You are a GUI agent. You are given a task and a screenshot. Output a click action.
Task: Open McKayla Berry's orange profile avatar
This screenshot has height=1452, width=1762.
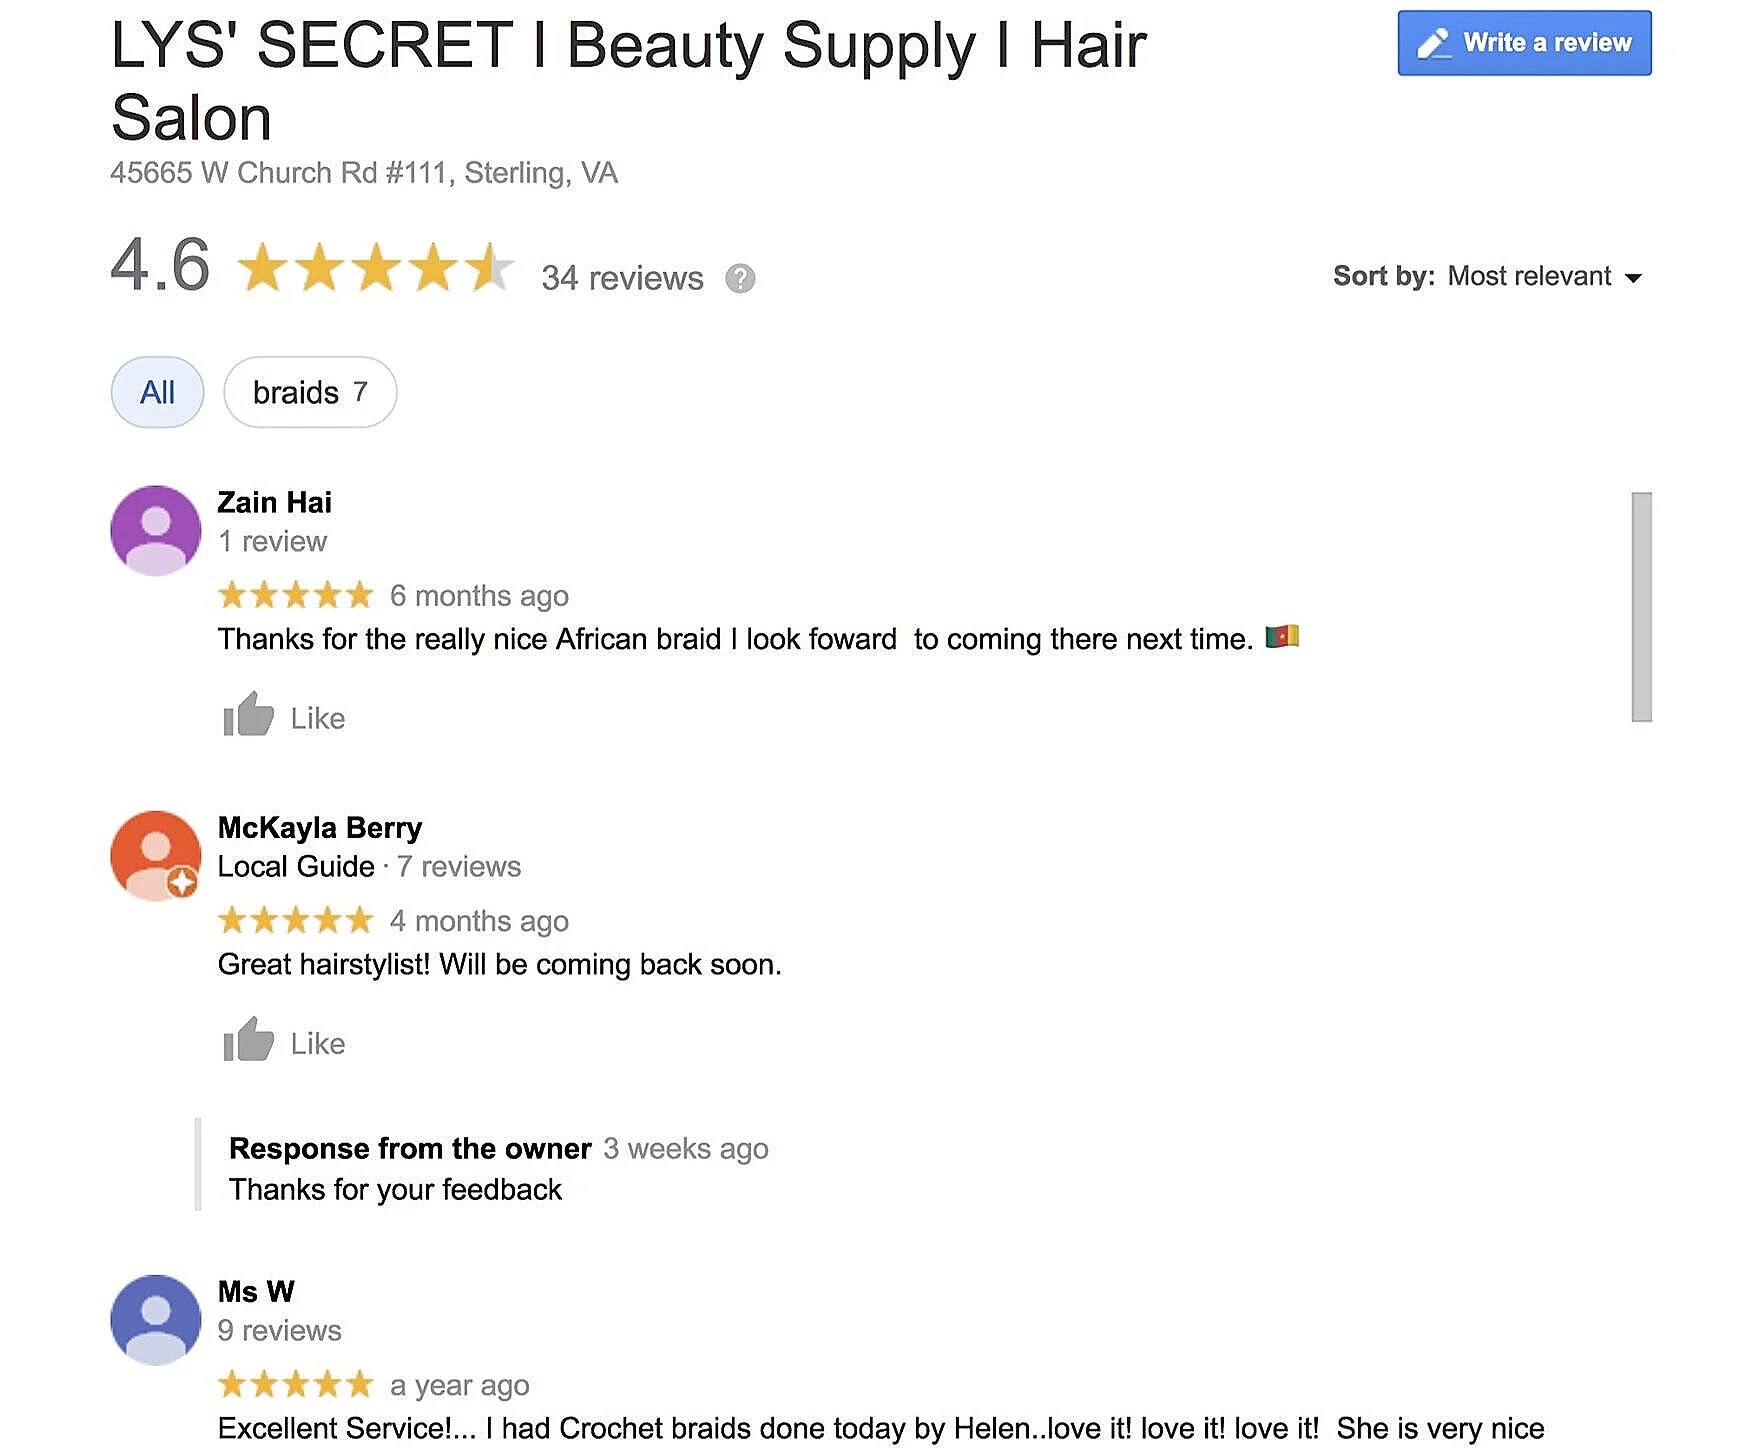pyautogui.click(x=156, y=856)
